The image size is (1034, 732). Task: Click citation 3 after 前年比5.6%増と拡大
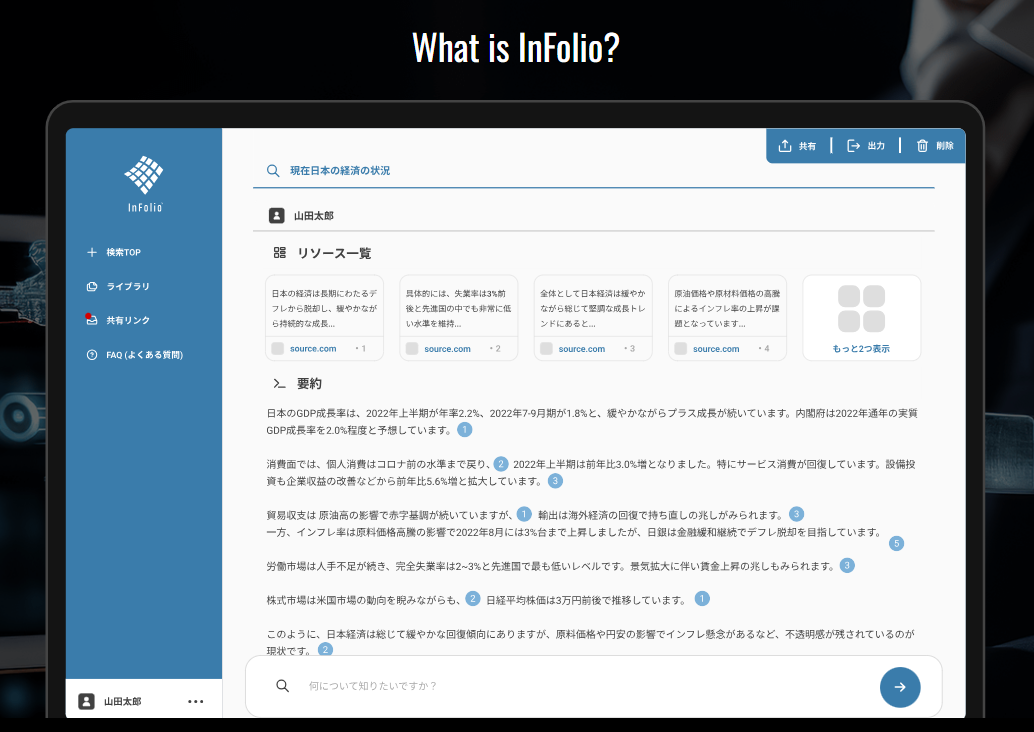555,481
